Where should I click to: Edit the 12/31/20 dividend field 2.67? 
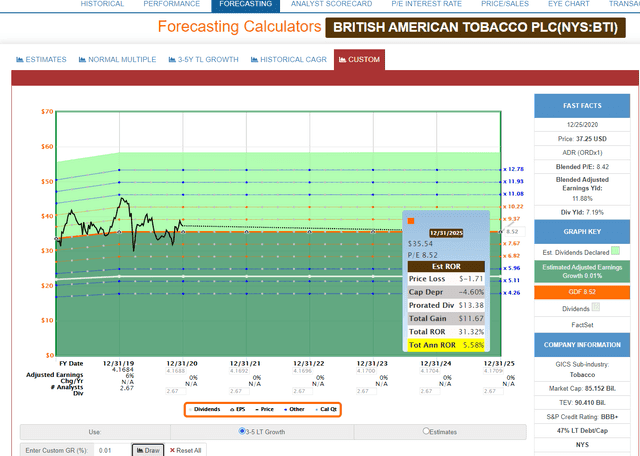[176, 391]
